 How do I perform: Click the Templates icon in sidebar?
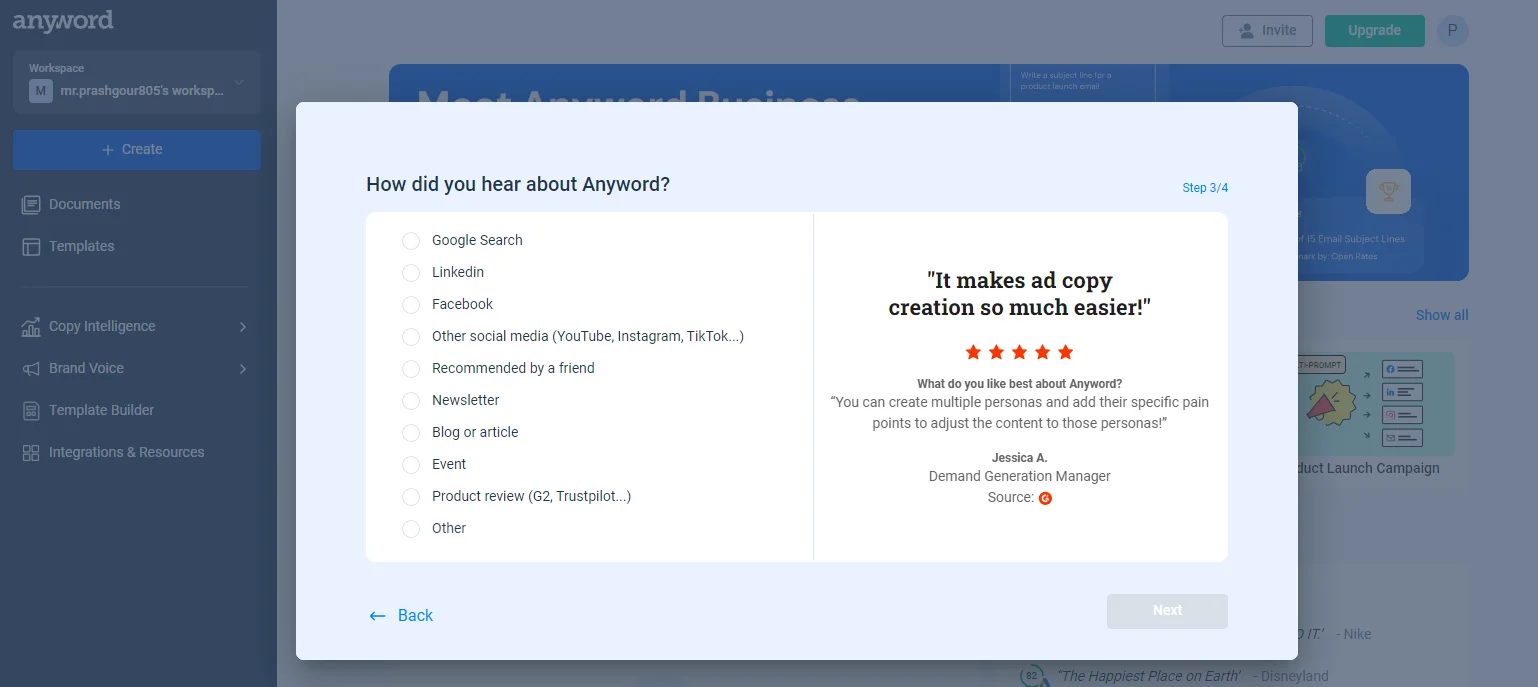(x=31, y=246)
